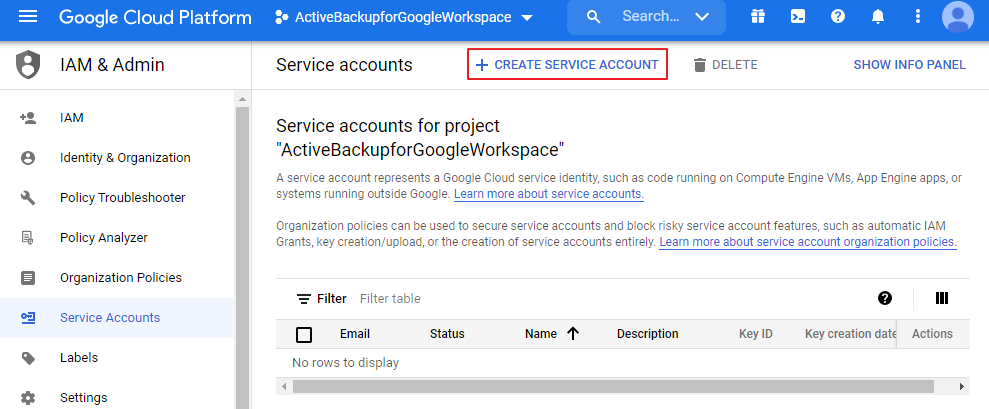
Task: Open the three-dot settings menu
Action: (918, 17)
